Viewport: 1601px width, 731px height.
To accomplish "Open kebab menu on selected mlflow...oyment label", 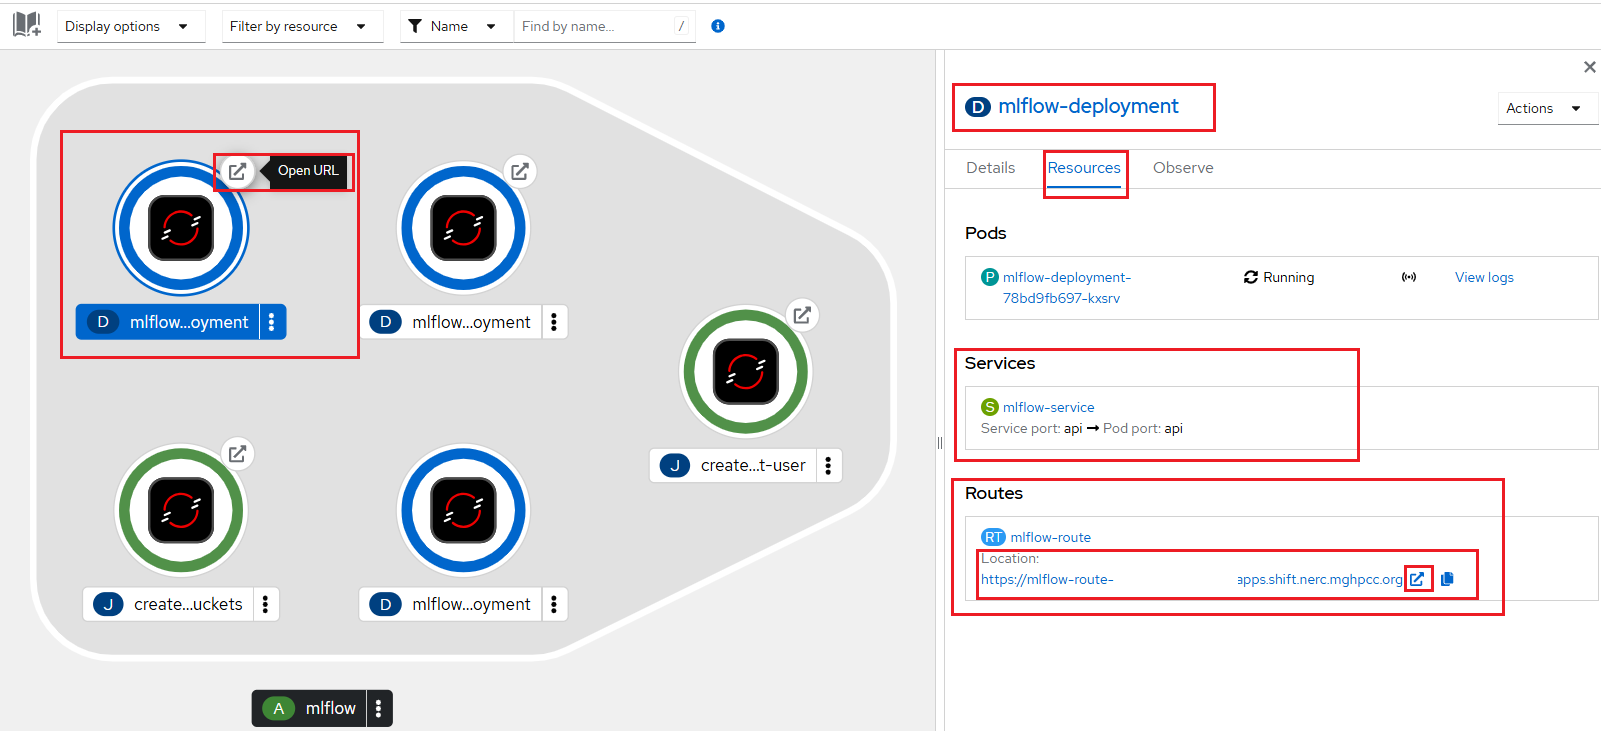I will click(272, 322).
